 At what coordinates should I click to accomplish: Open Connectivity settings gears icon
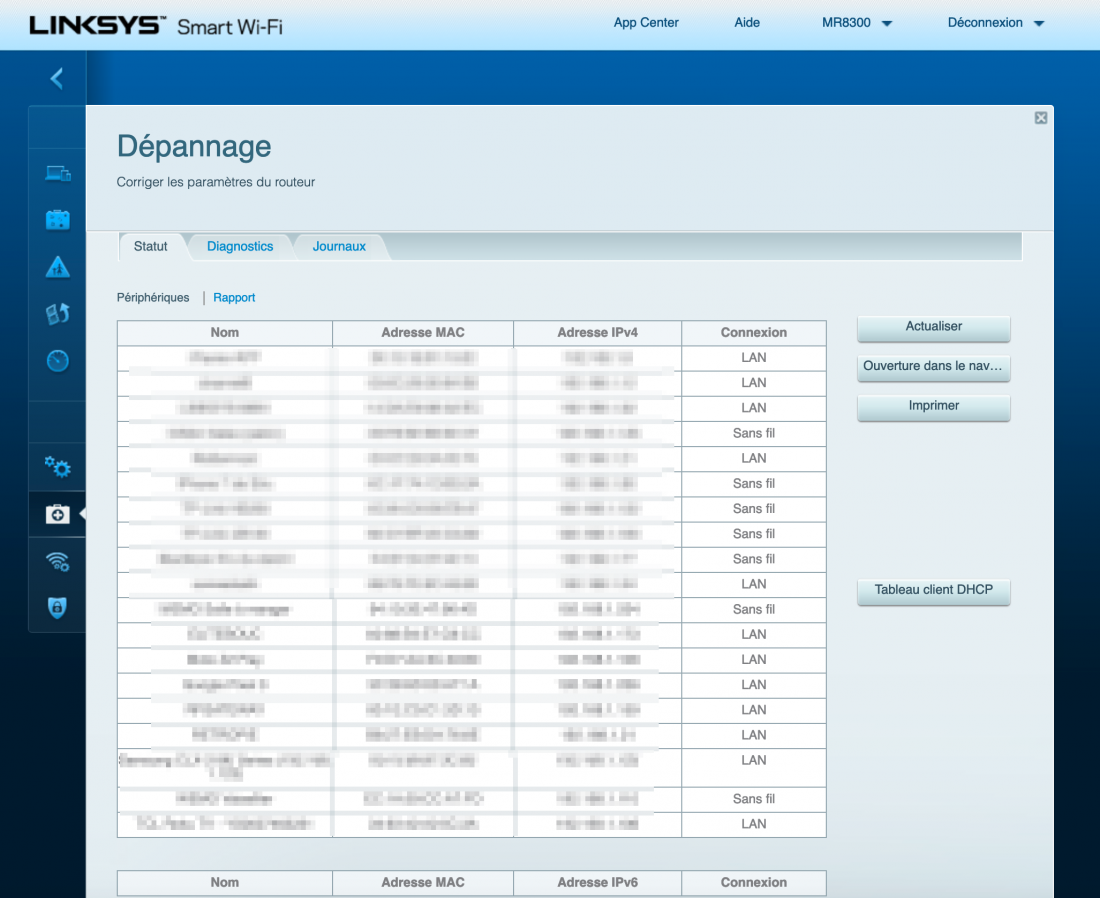pyautogui.click(x=58, y=467)
